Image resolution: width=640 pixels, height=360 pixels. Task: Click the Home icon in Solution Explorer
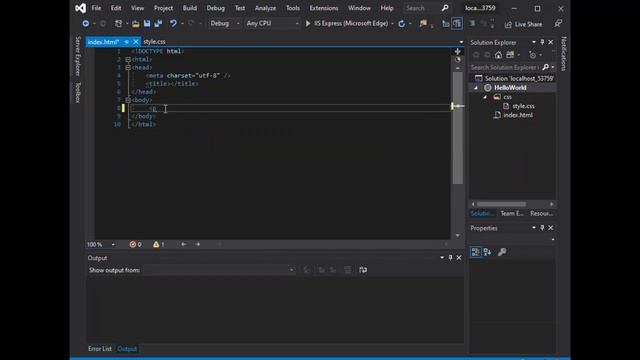[498, 55]
